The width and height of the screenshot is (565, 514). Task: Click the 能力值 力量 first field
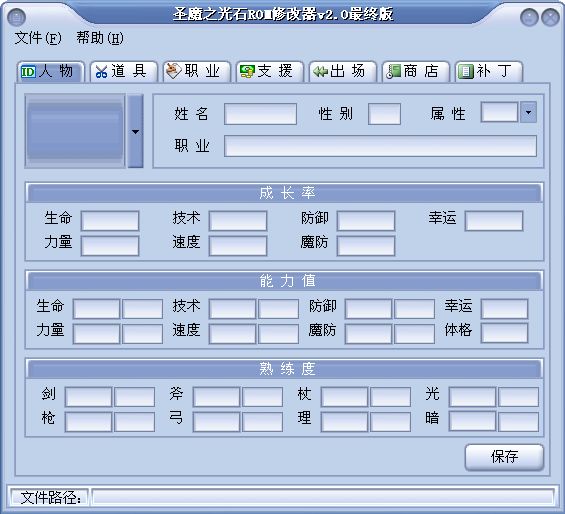pyautogui.click(x=97, y=334)
